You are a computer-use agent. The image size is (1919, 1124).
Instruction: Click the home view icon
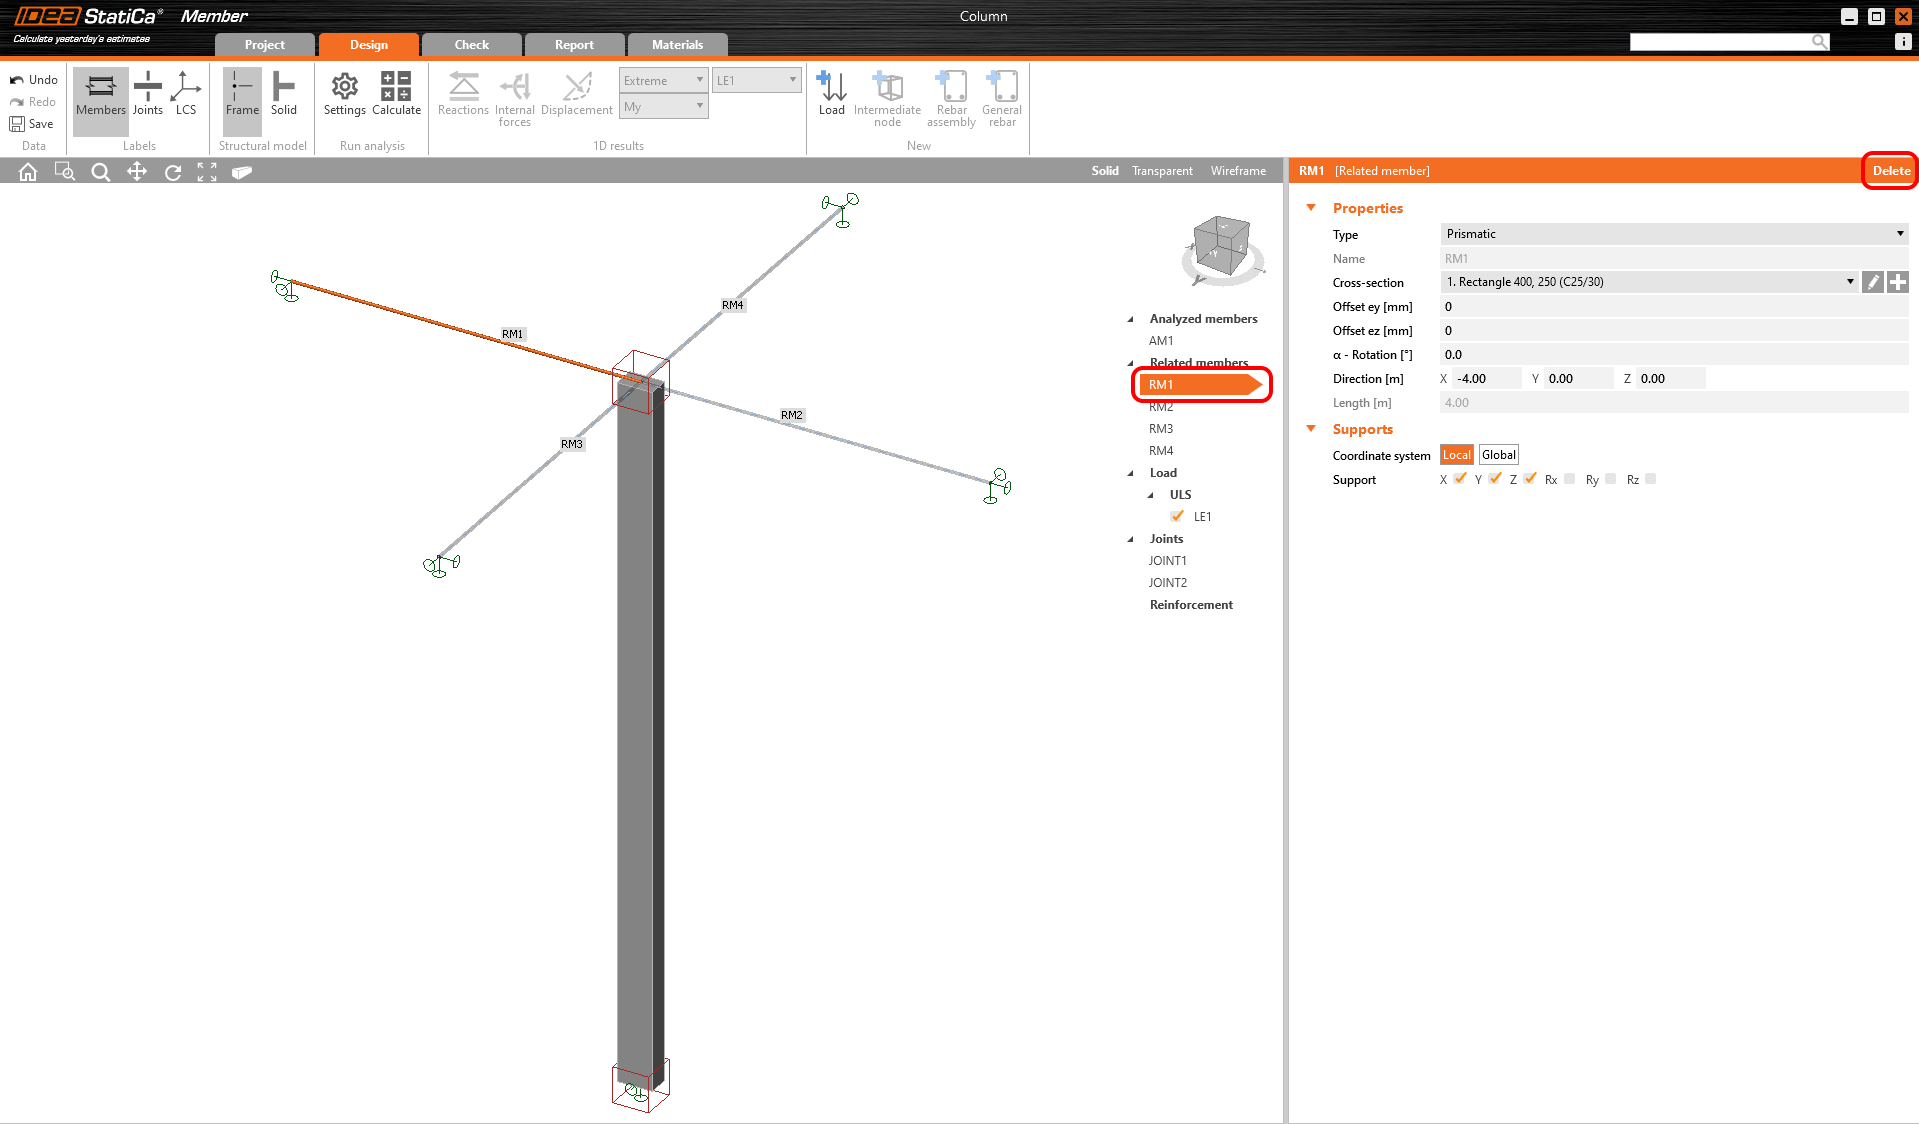tap(28, 172)
